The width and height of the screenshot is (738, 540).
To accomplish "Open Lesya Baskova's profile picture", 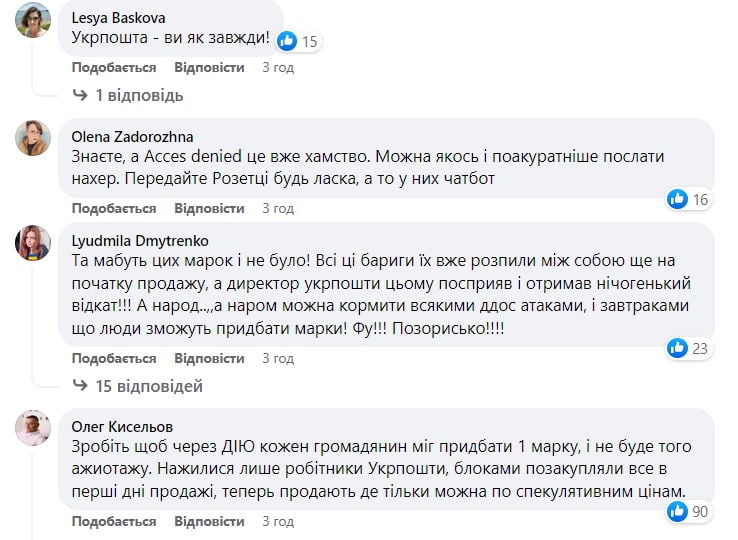I will [x=33, y=19].
